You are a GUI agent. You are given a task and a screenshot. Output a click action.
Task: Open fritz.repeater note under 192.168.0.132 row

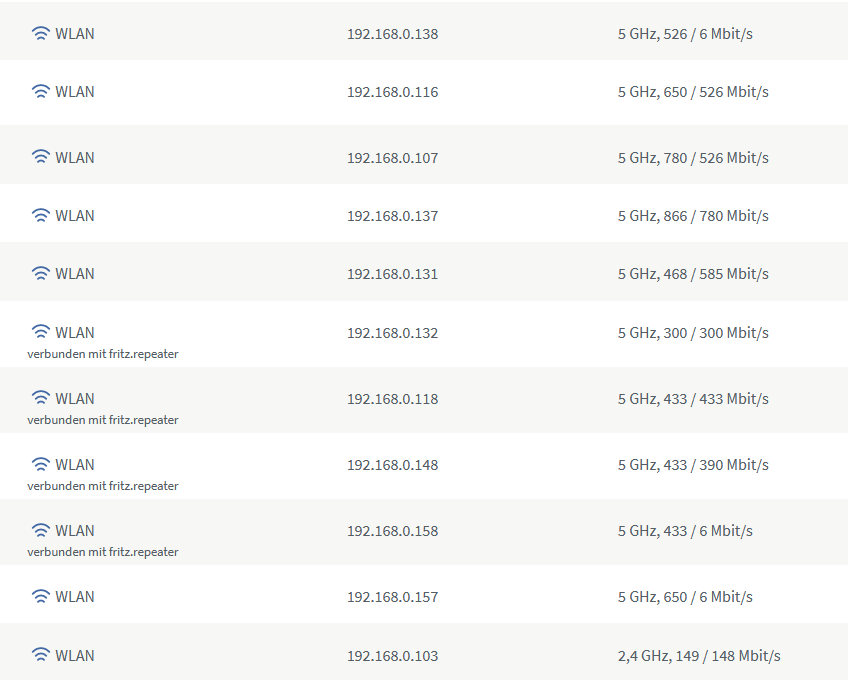pyautogui.click(x=103, y=354)
